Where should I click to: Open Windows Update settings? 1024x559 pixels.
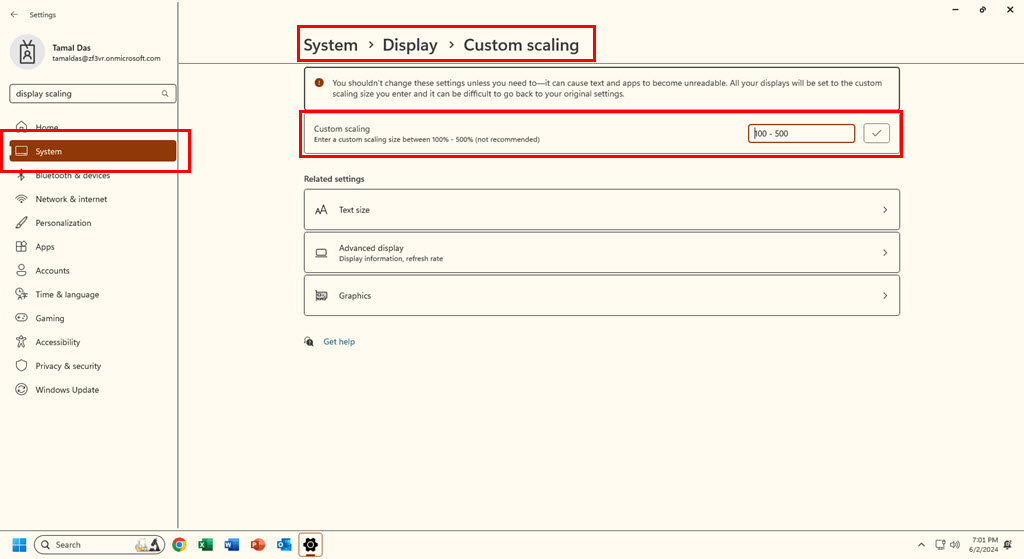(x=93, y=390)
